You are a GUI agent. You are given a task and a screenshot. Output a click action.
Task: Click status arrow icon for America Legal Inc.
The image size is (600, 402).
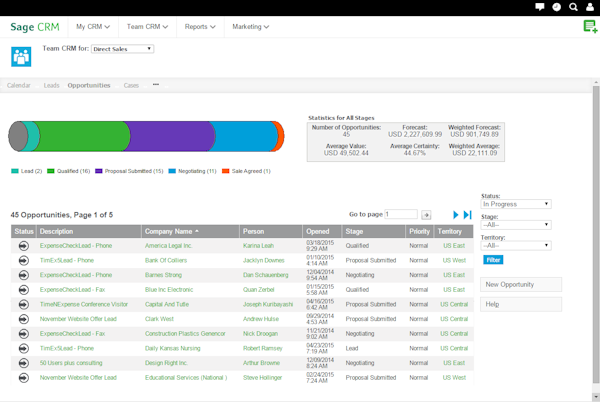pyautogui.click(x=24, y=245)
